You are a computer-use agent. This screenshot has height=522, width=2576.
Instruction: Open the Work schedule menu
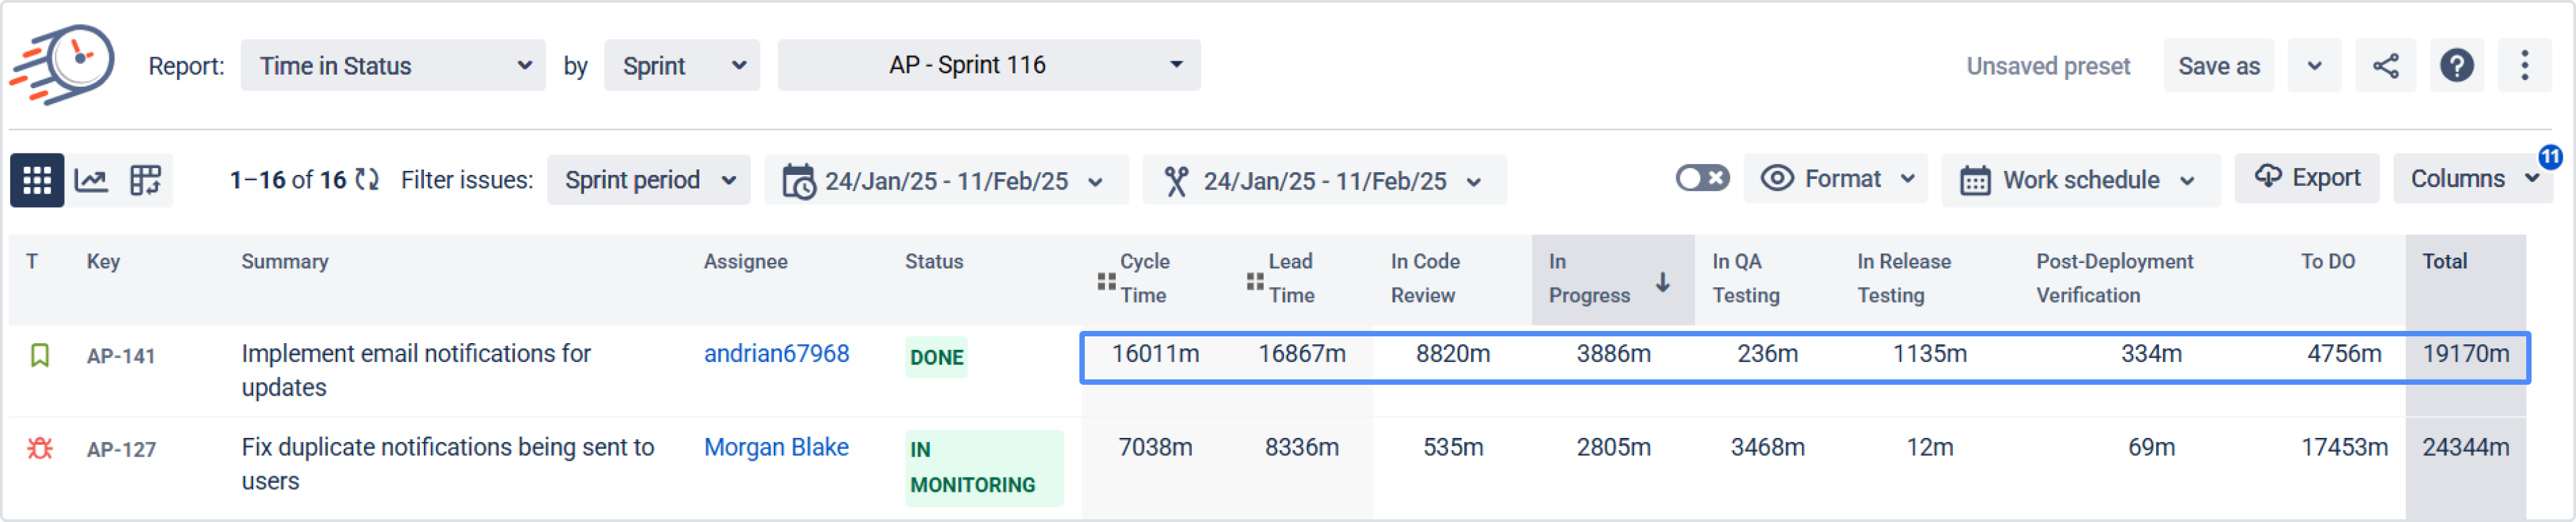[x=2079, y=180]
